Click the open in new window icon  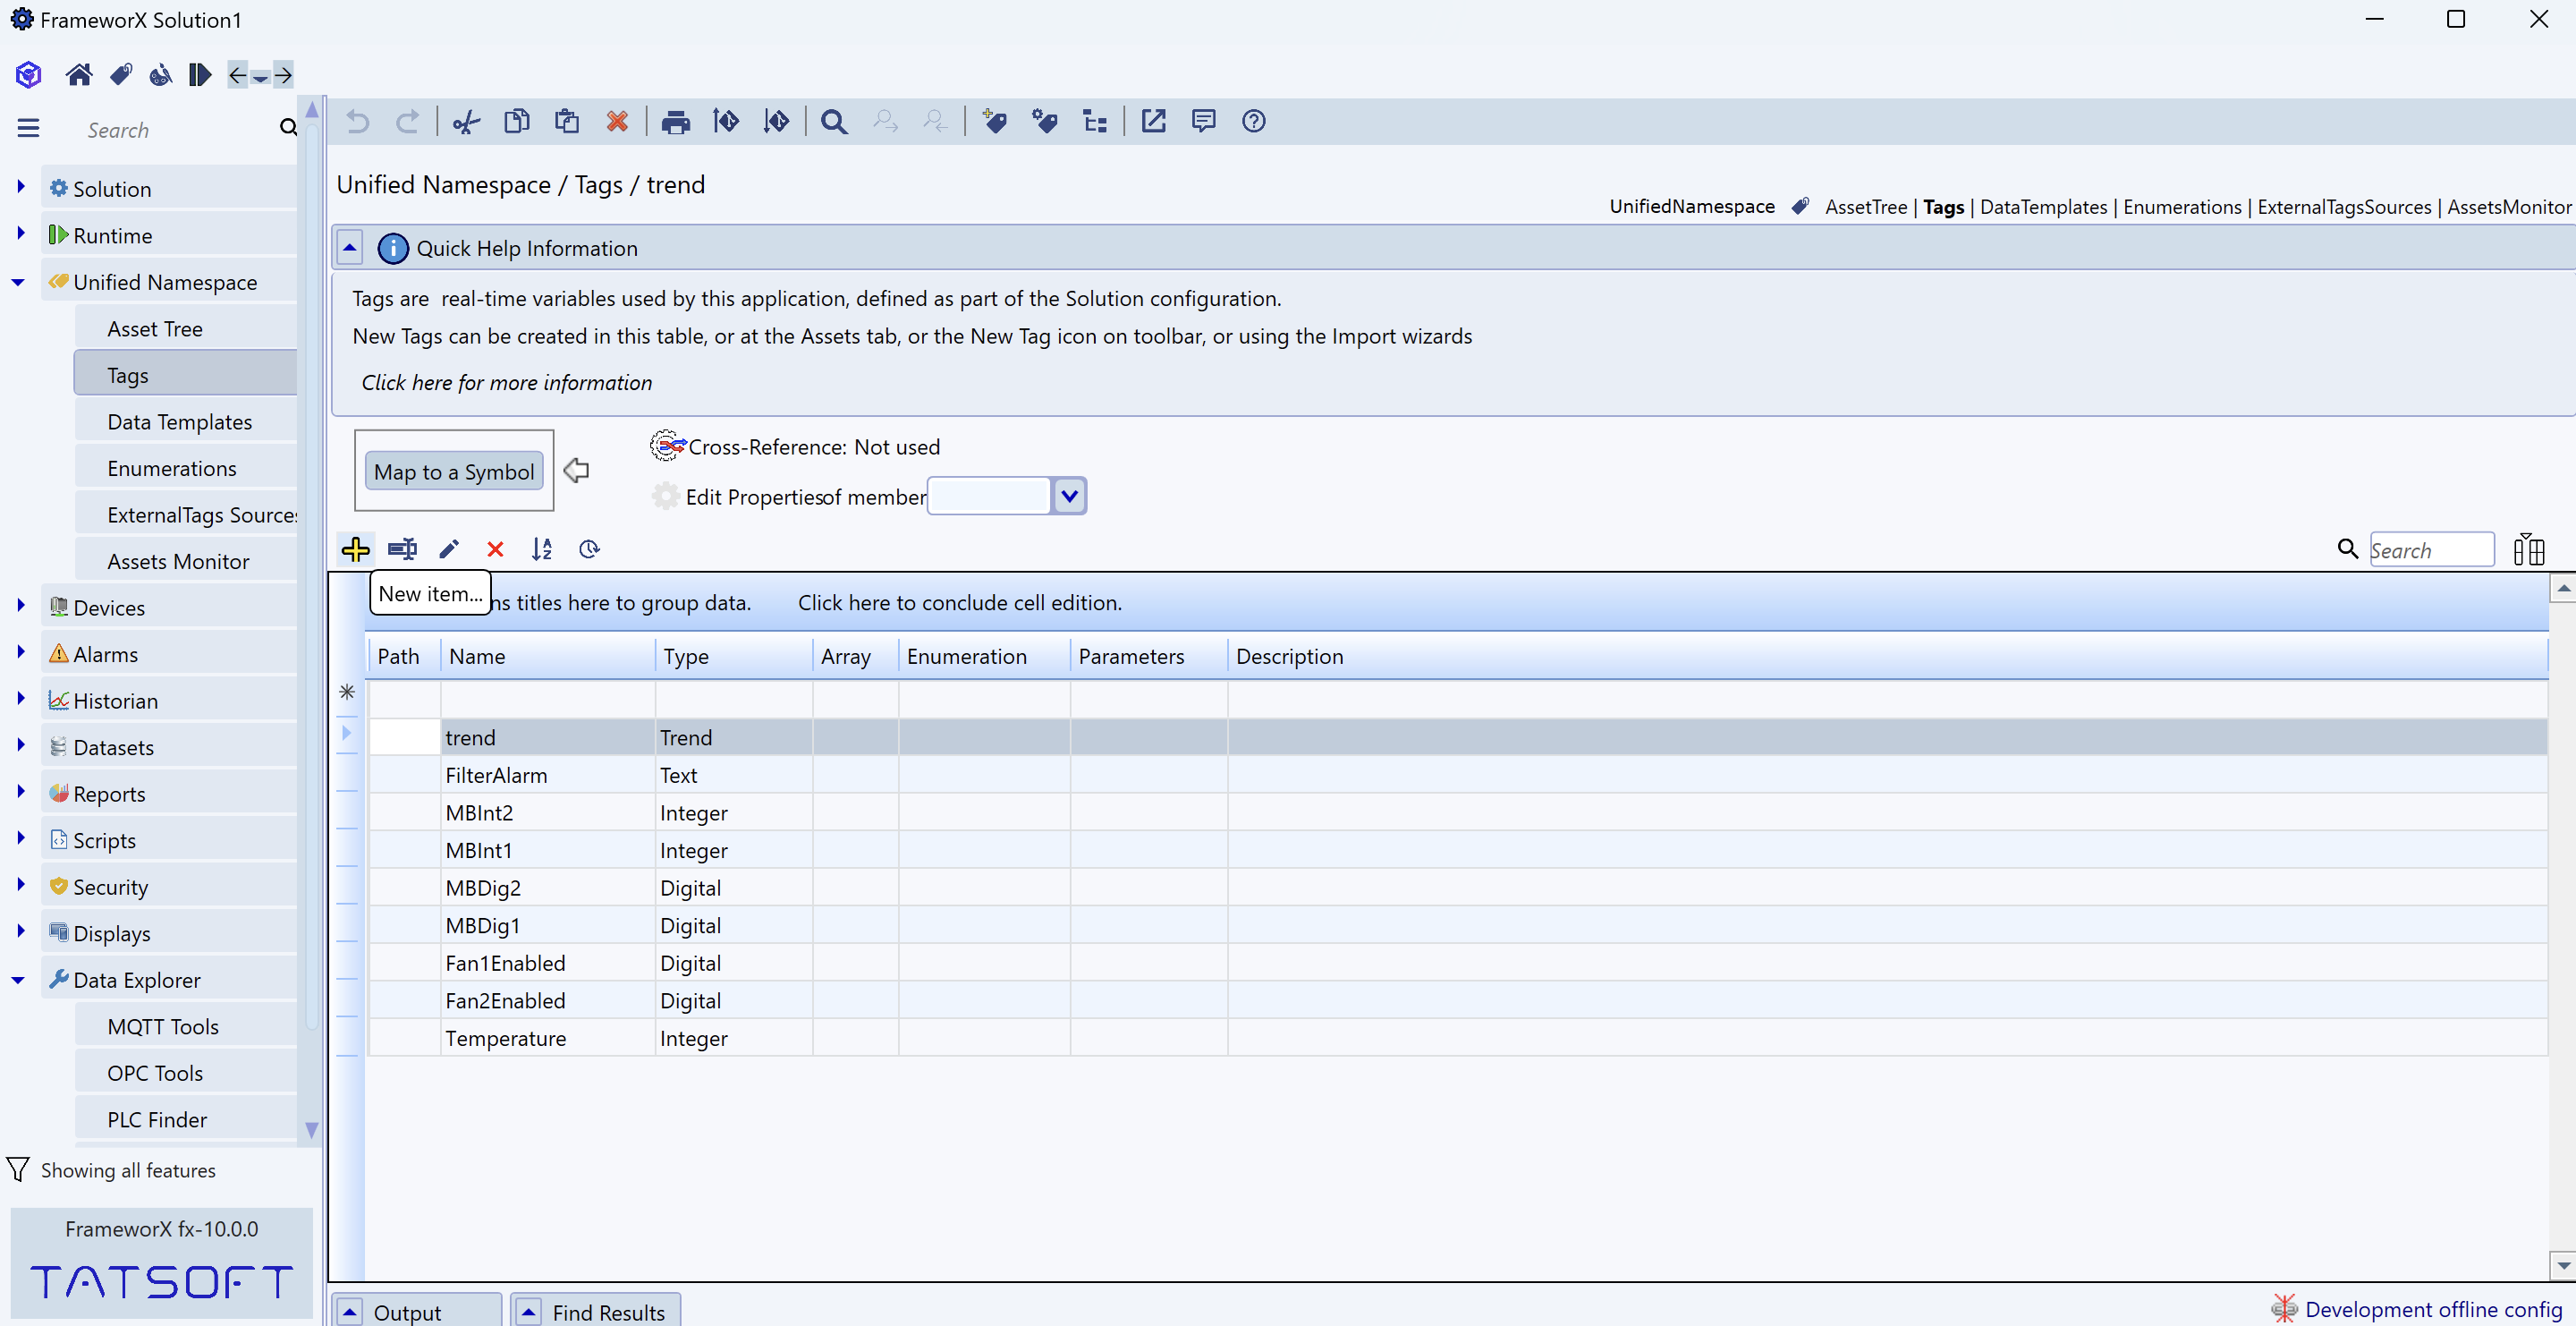1153,121
